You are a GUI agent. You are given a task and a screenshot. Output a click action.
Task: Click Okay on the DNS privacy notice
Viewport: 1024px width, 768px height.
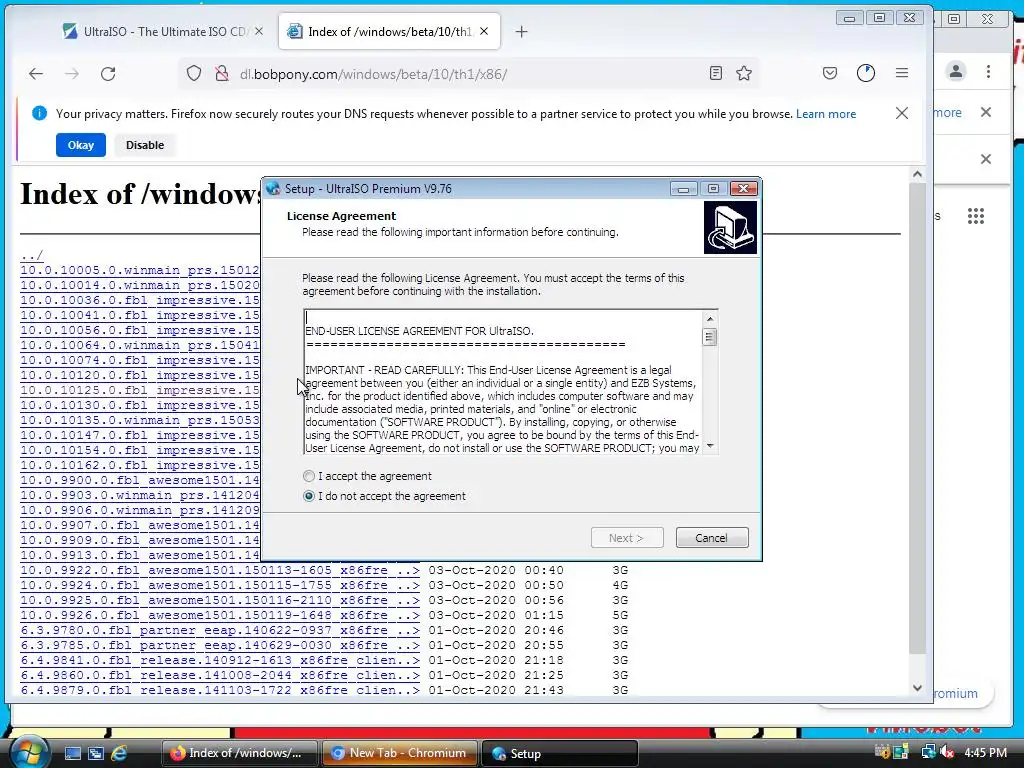pos(81,145)
